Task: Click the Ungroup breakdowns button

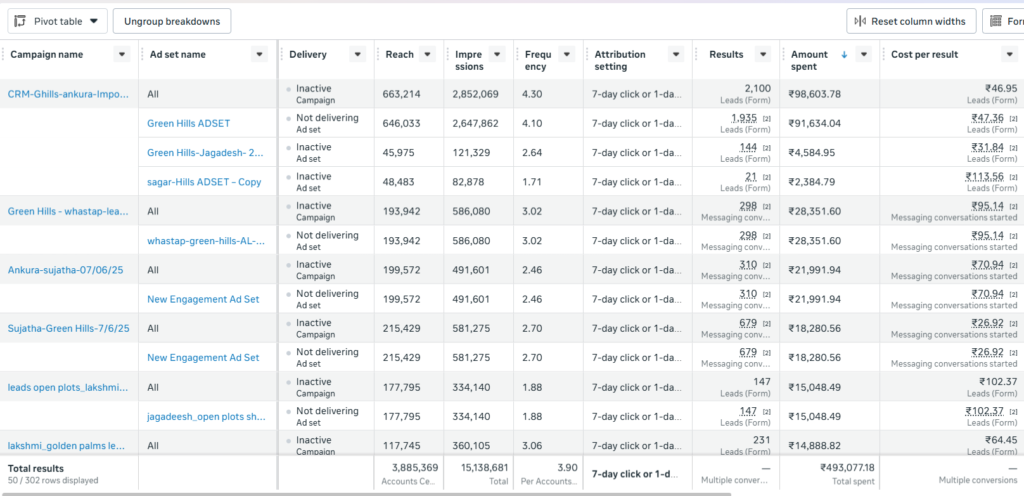Action: pos(172,20)
